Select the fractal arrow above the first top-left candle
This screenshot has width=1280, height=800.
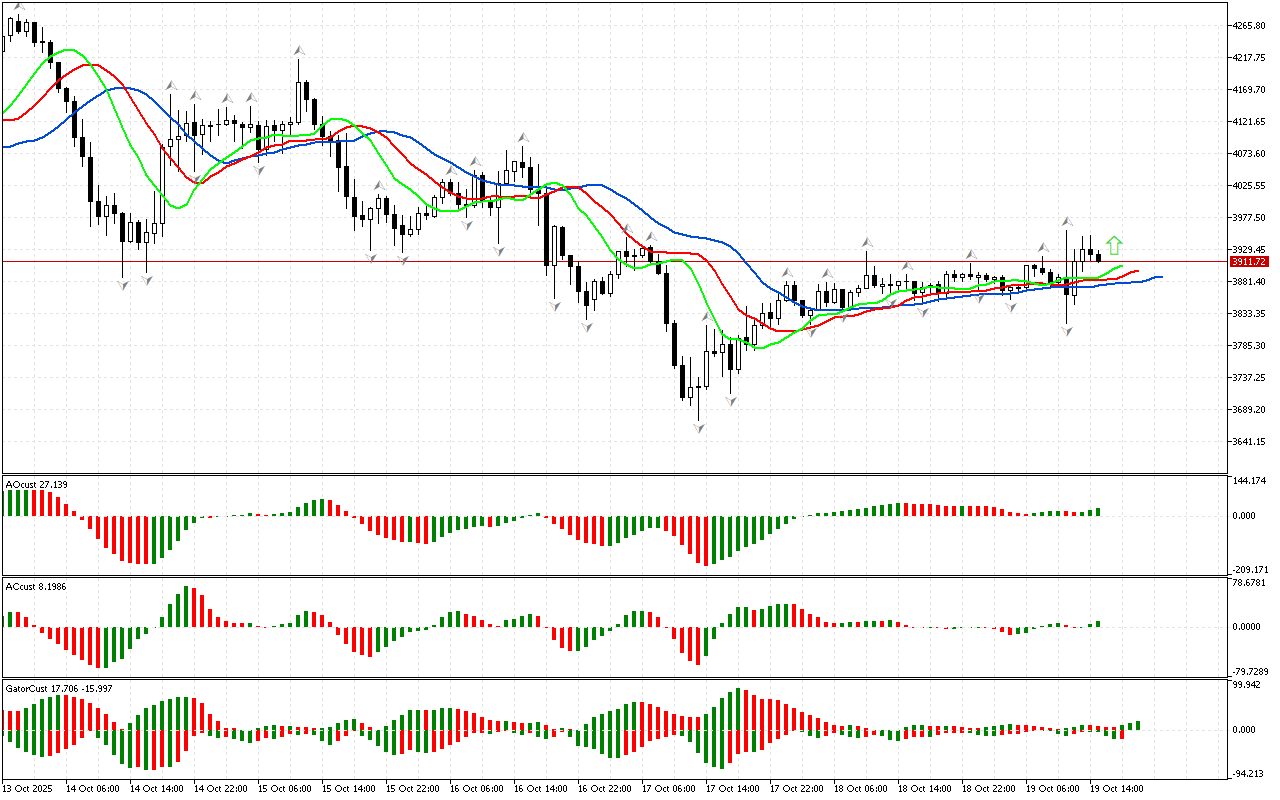click(x=19, y=6)
